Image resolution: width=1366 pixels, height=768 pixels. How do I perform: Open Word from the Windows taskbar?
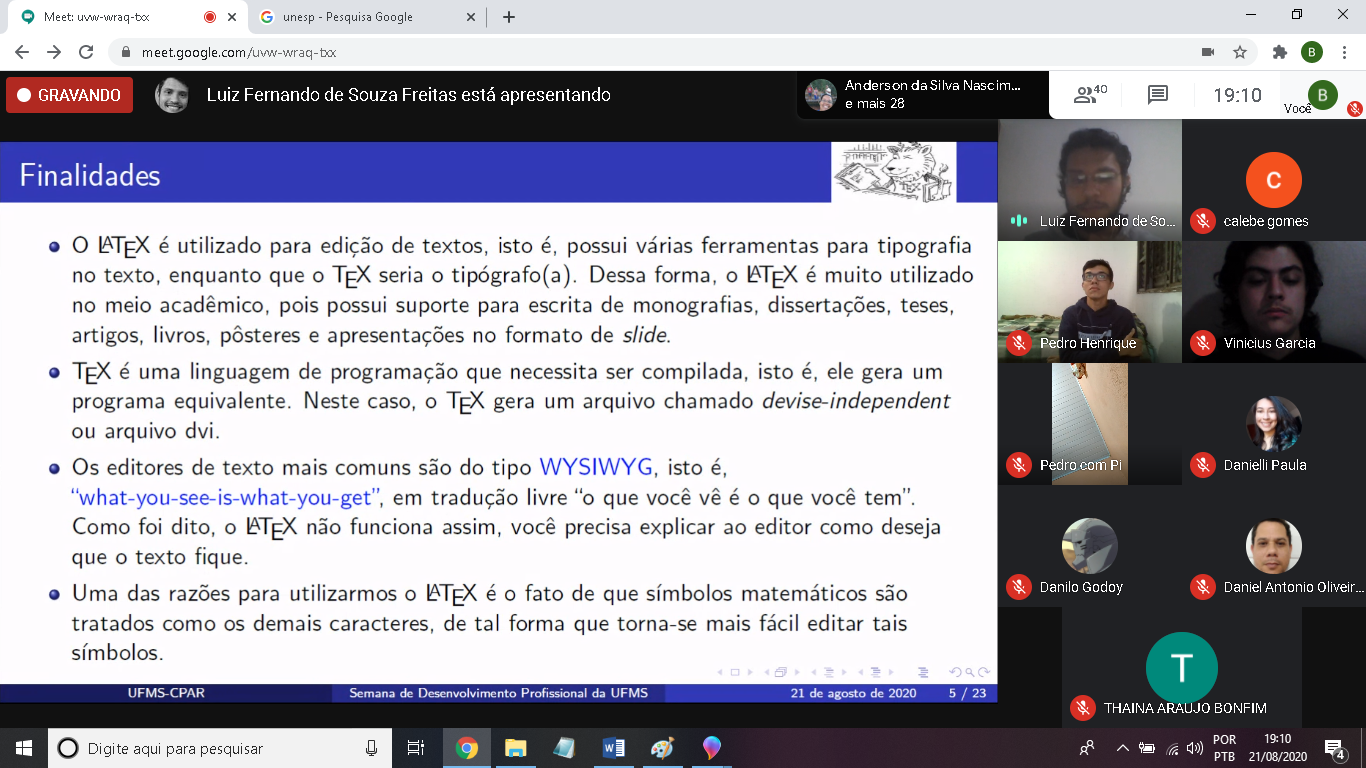[x=613, y=748]
